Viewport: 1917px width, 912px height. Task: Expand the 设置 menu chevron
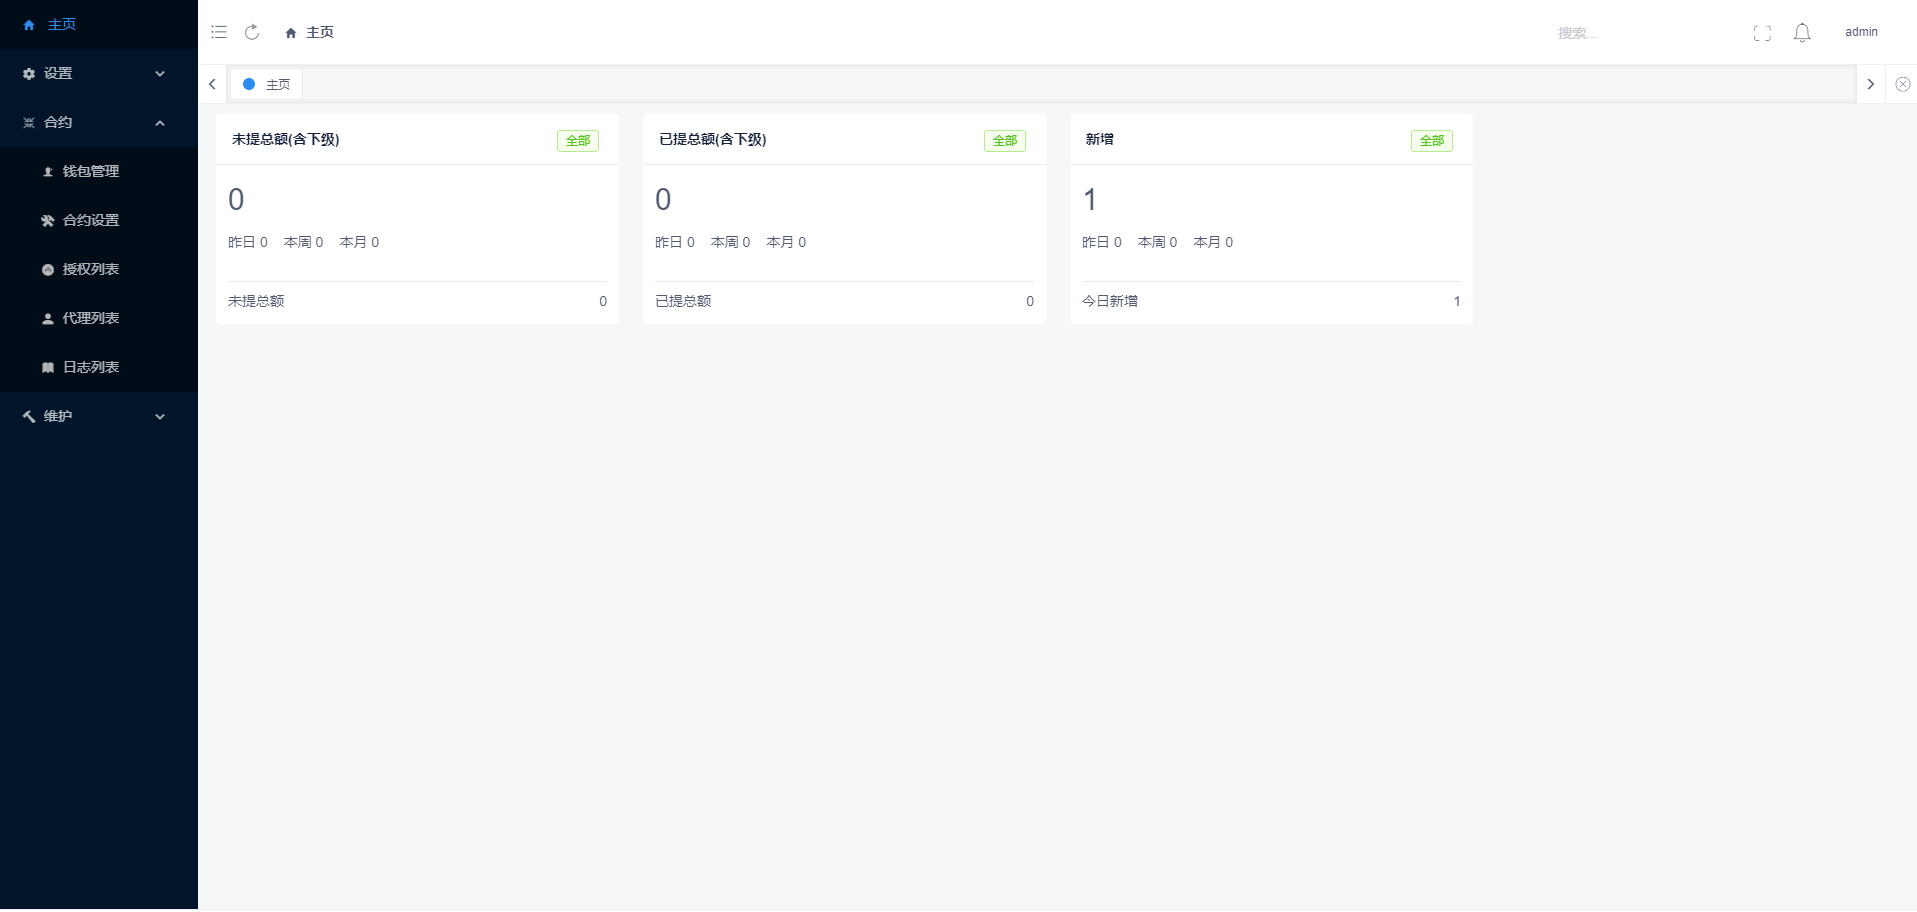point(160,74)
